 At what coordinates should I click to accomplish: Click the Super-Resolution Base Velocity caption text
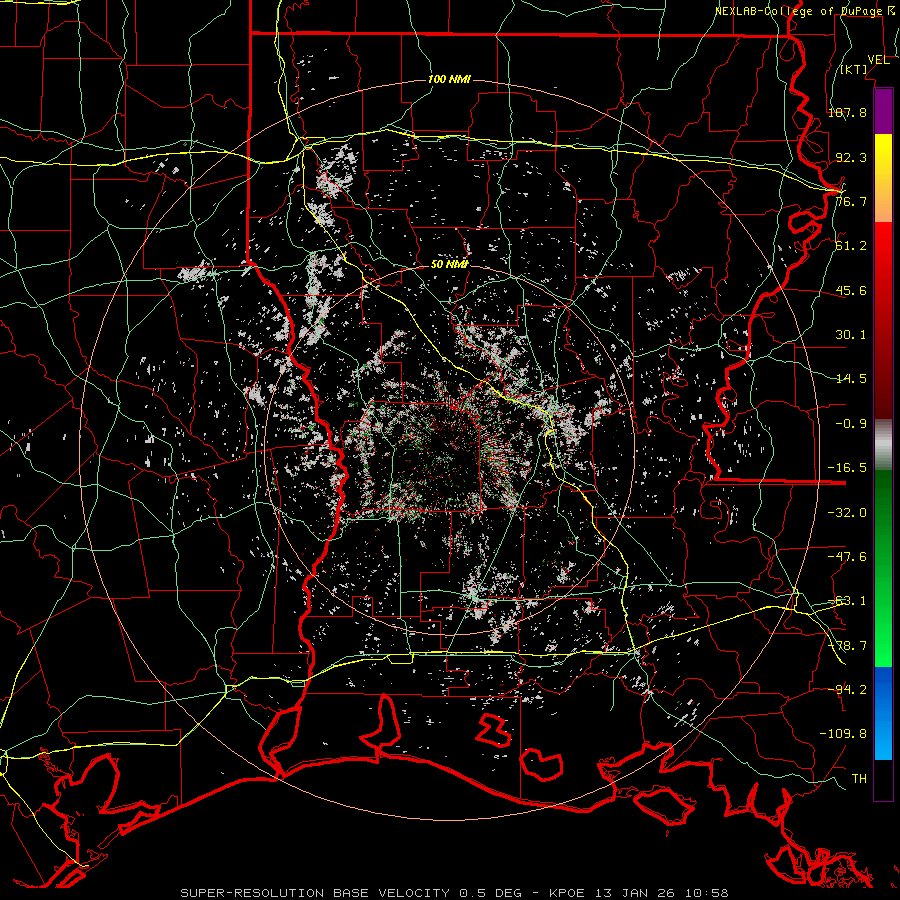pos(454,893)
